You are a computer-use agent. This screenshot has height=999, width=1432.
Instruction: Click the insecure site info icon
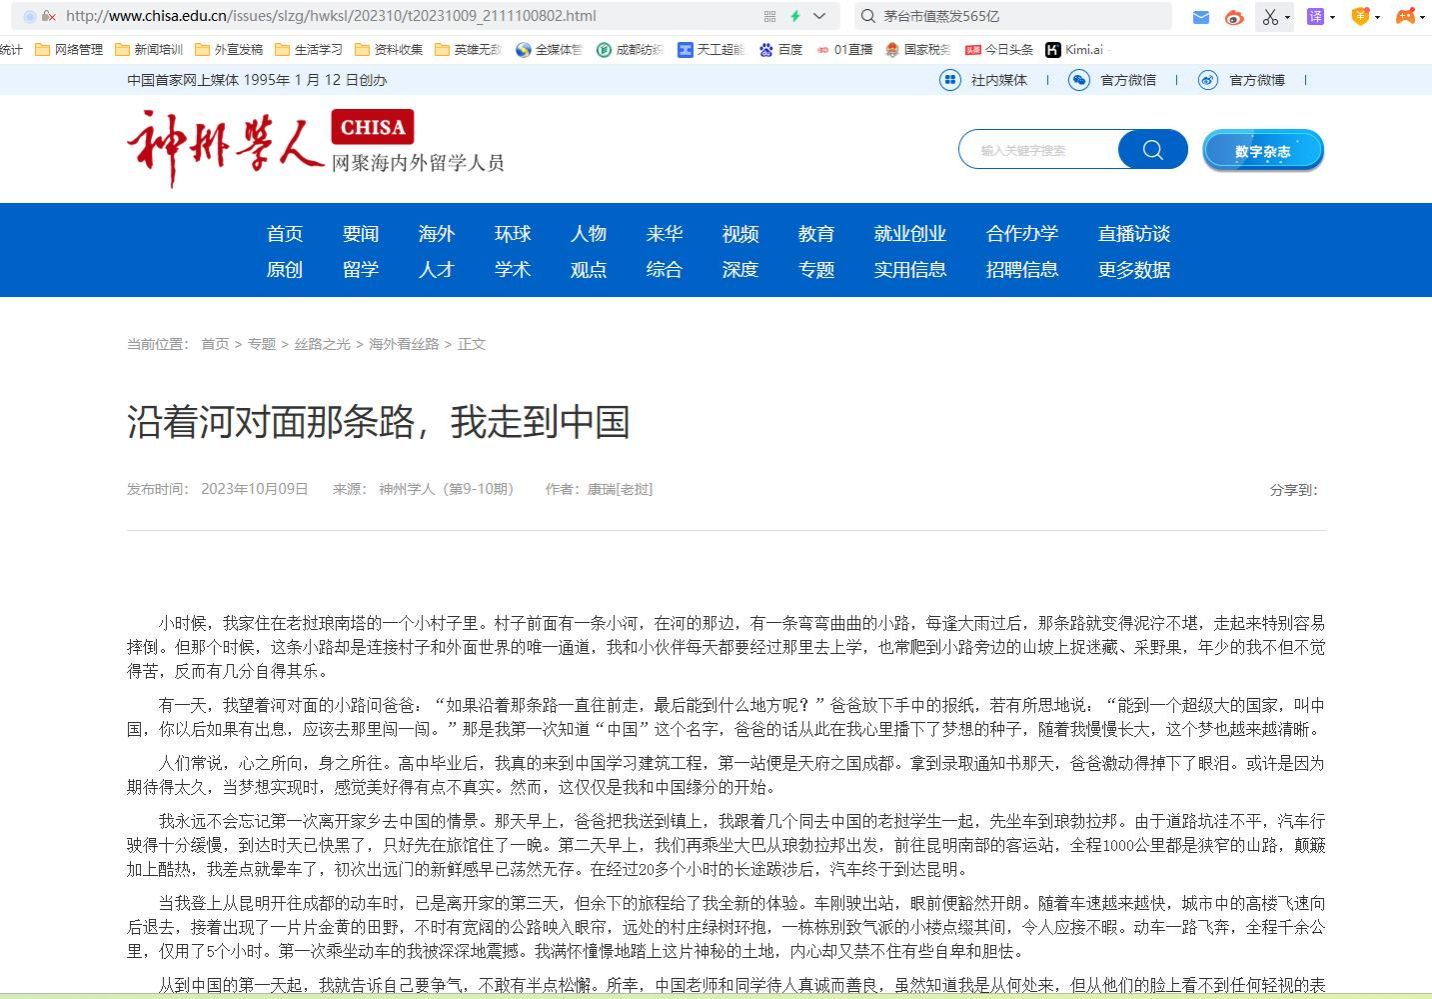click(48, 16)
